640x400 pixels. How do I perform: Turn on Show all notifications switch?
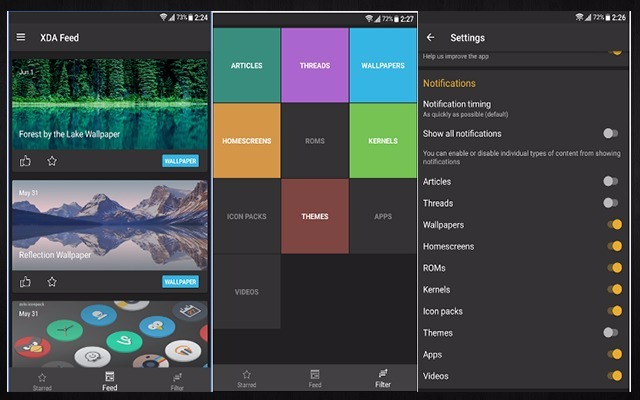[610, 133]
